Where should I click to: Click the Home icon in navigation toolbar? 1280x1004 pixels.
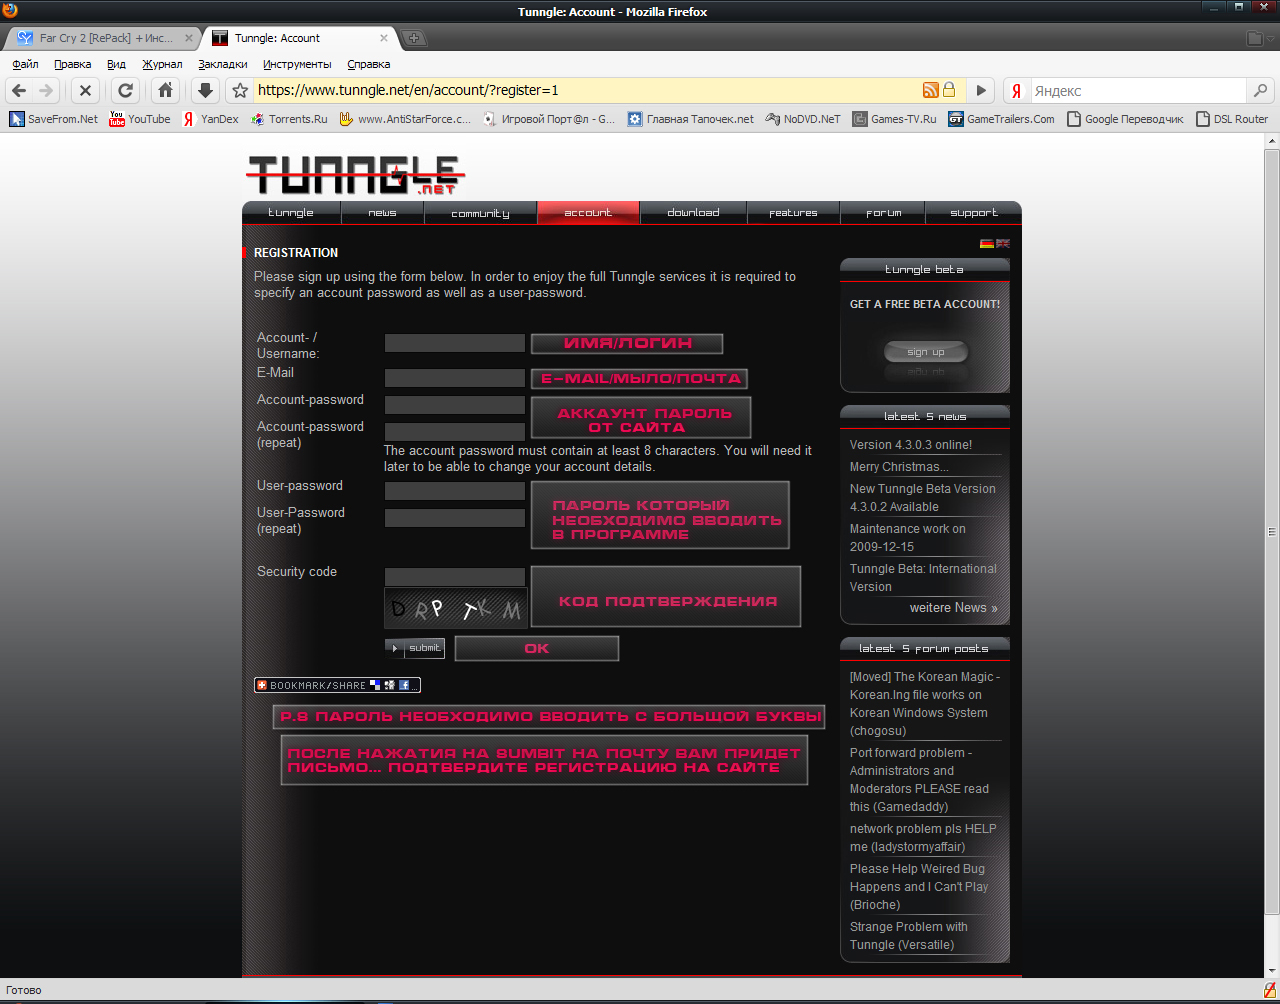pos(166,90)
